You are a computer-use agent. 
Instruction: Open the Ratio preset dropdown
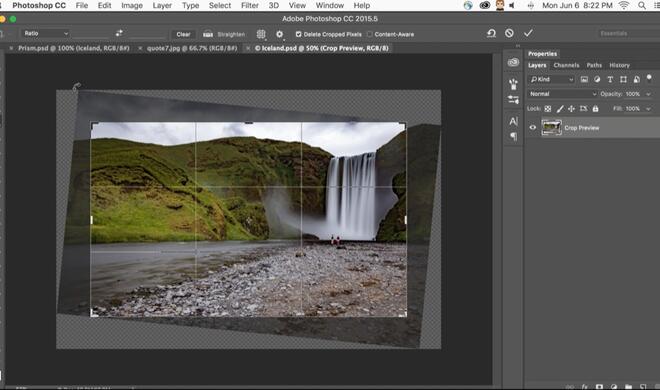click(45, 33)
